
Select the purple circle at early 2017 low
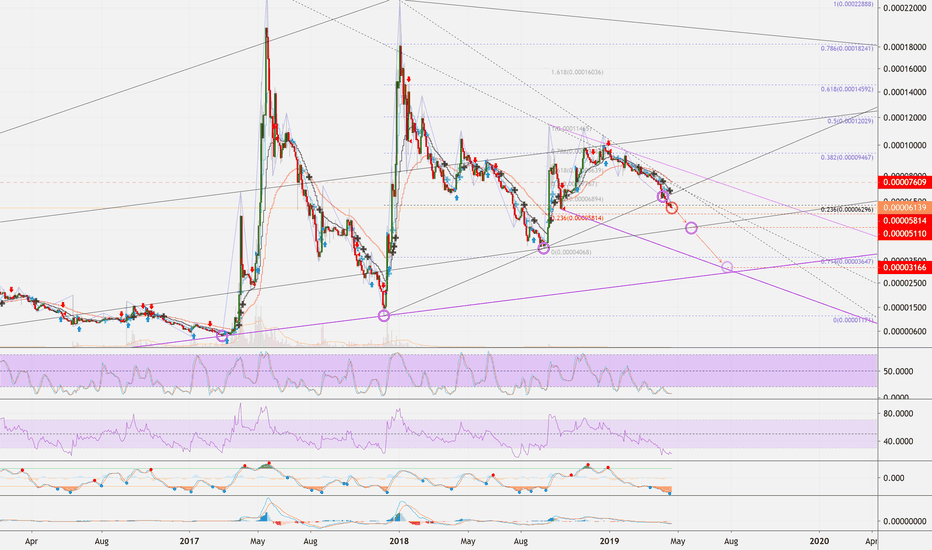click(x=222, y=337)
